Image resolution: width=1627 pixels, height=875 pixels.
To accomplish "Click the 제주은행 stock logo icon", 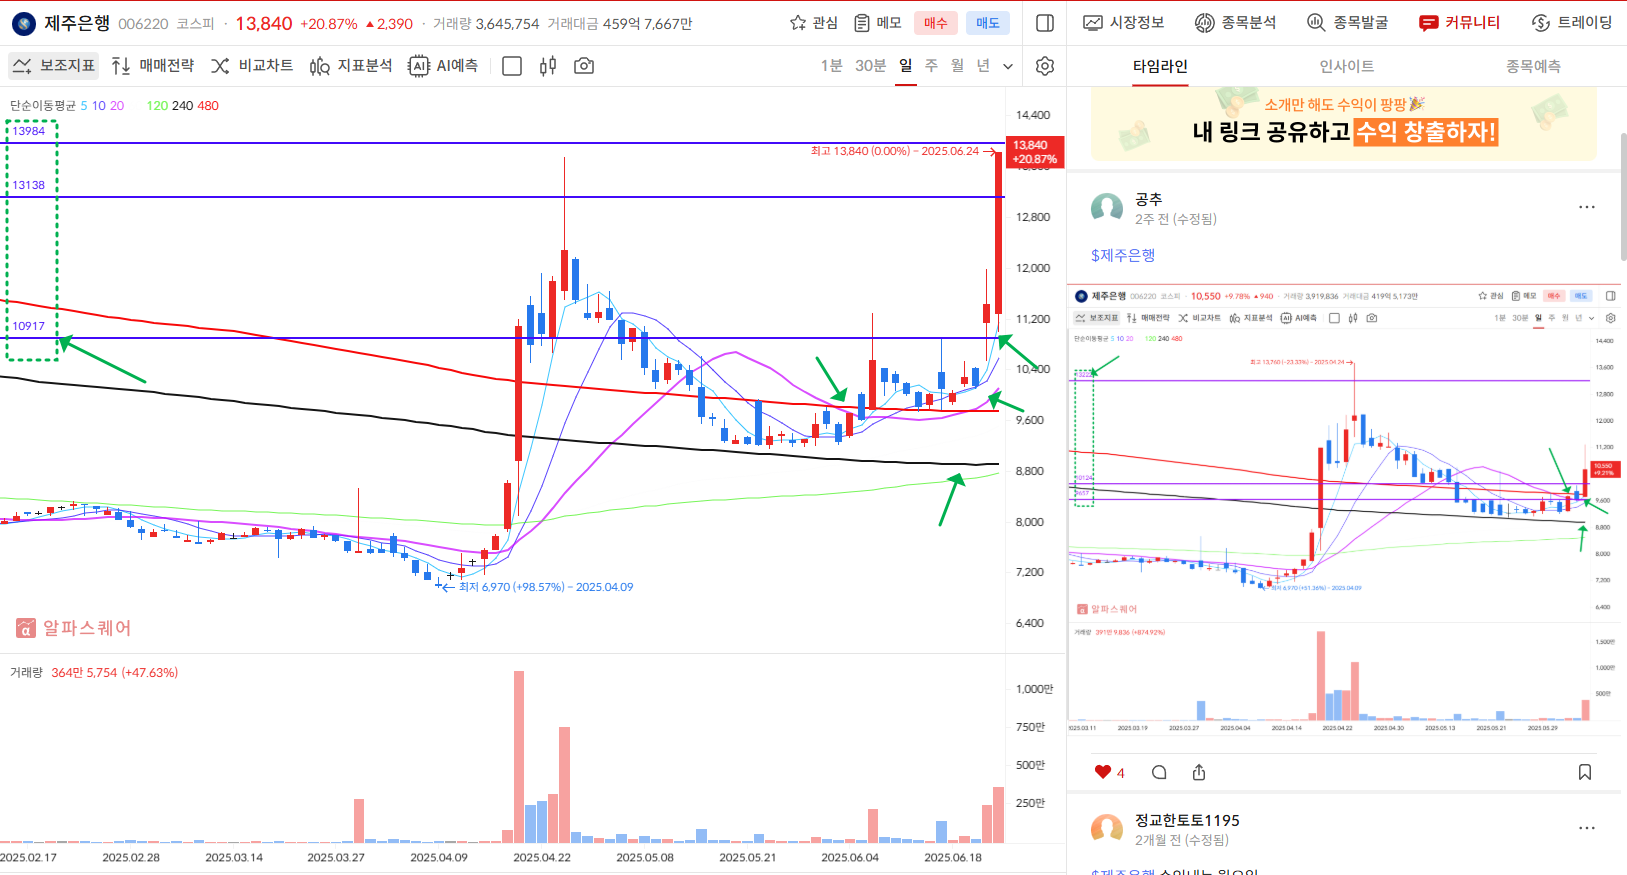I will pos(23,23).
